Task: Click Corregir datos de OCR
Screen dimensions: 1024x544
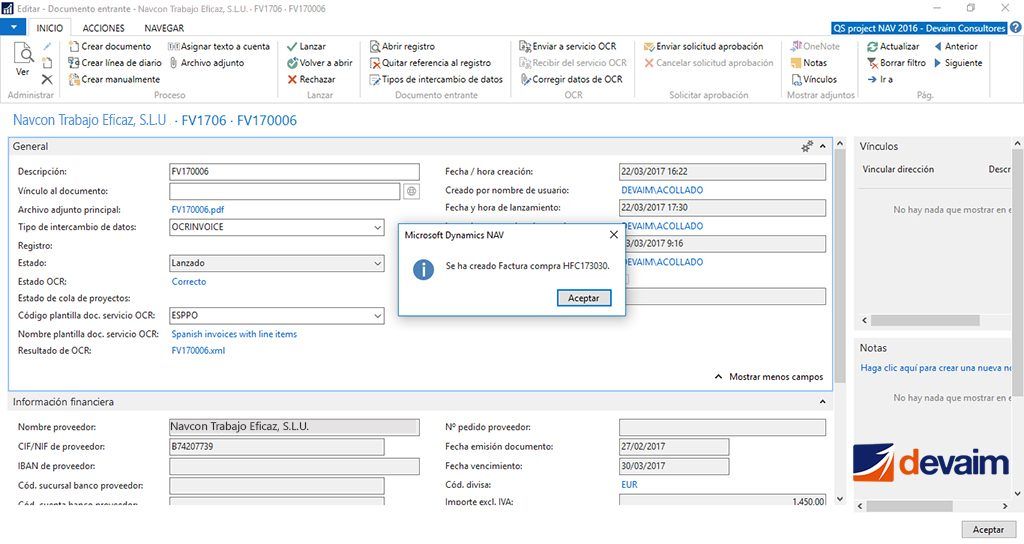Action: pos(571,79)
